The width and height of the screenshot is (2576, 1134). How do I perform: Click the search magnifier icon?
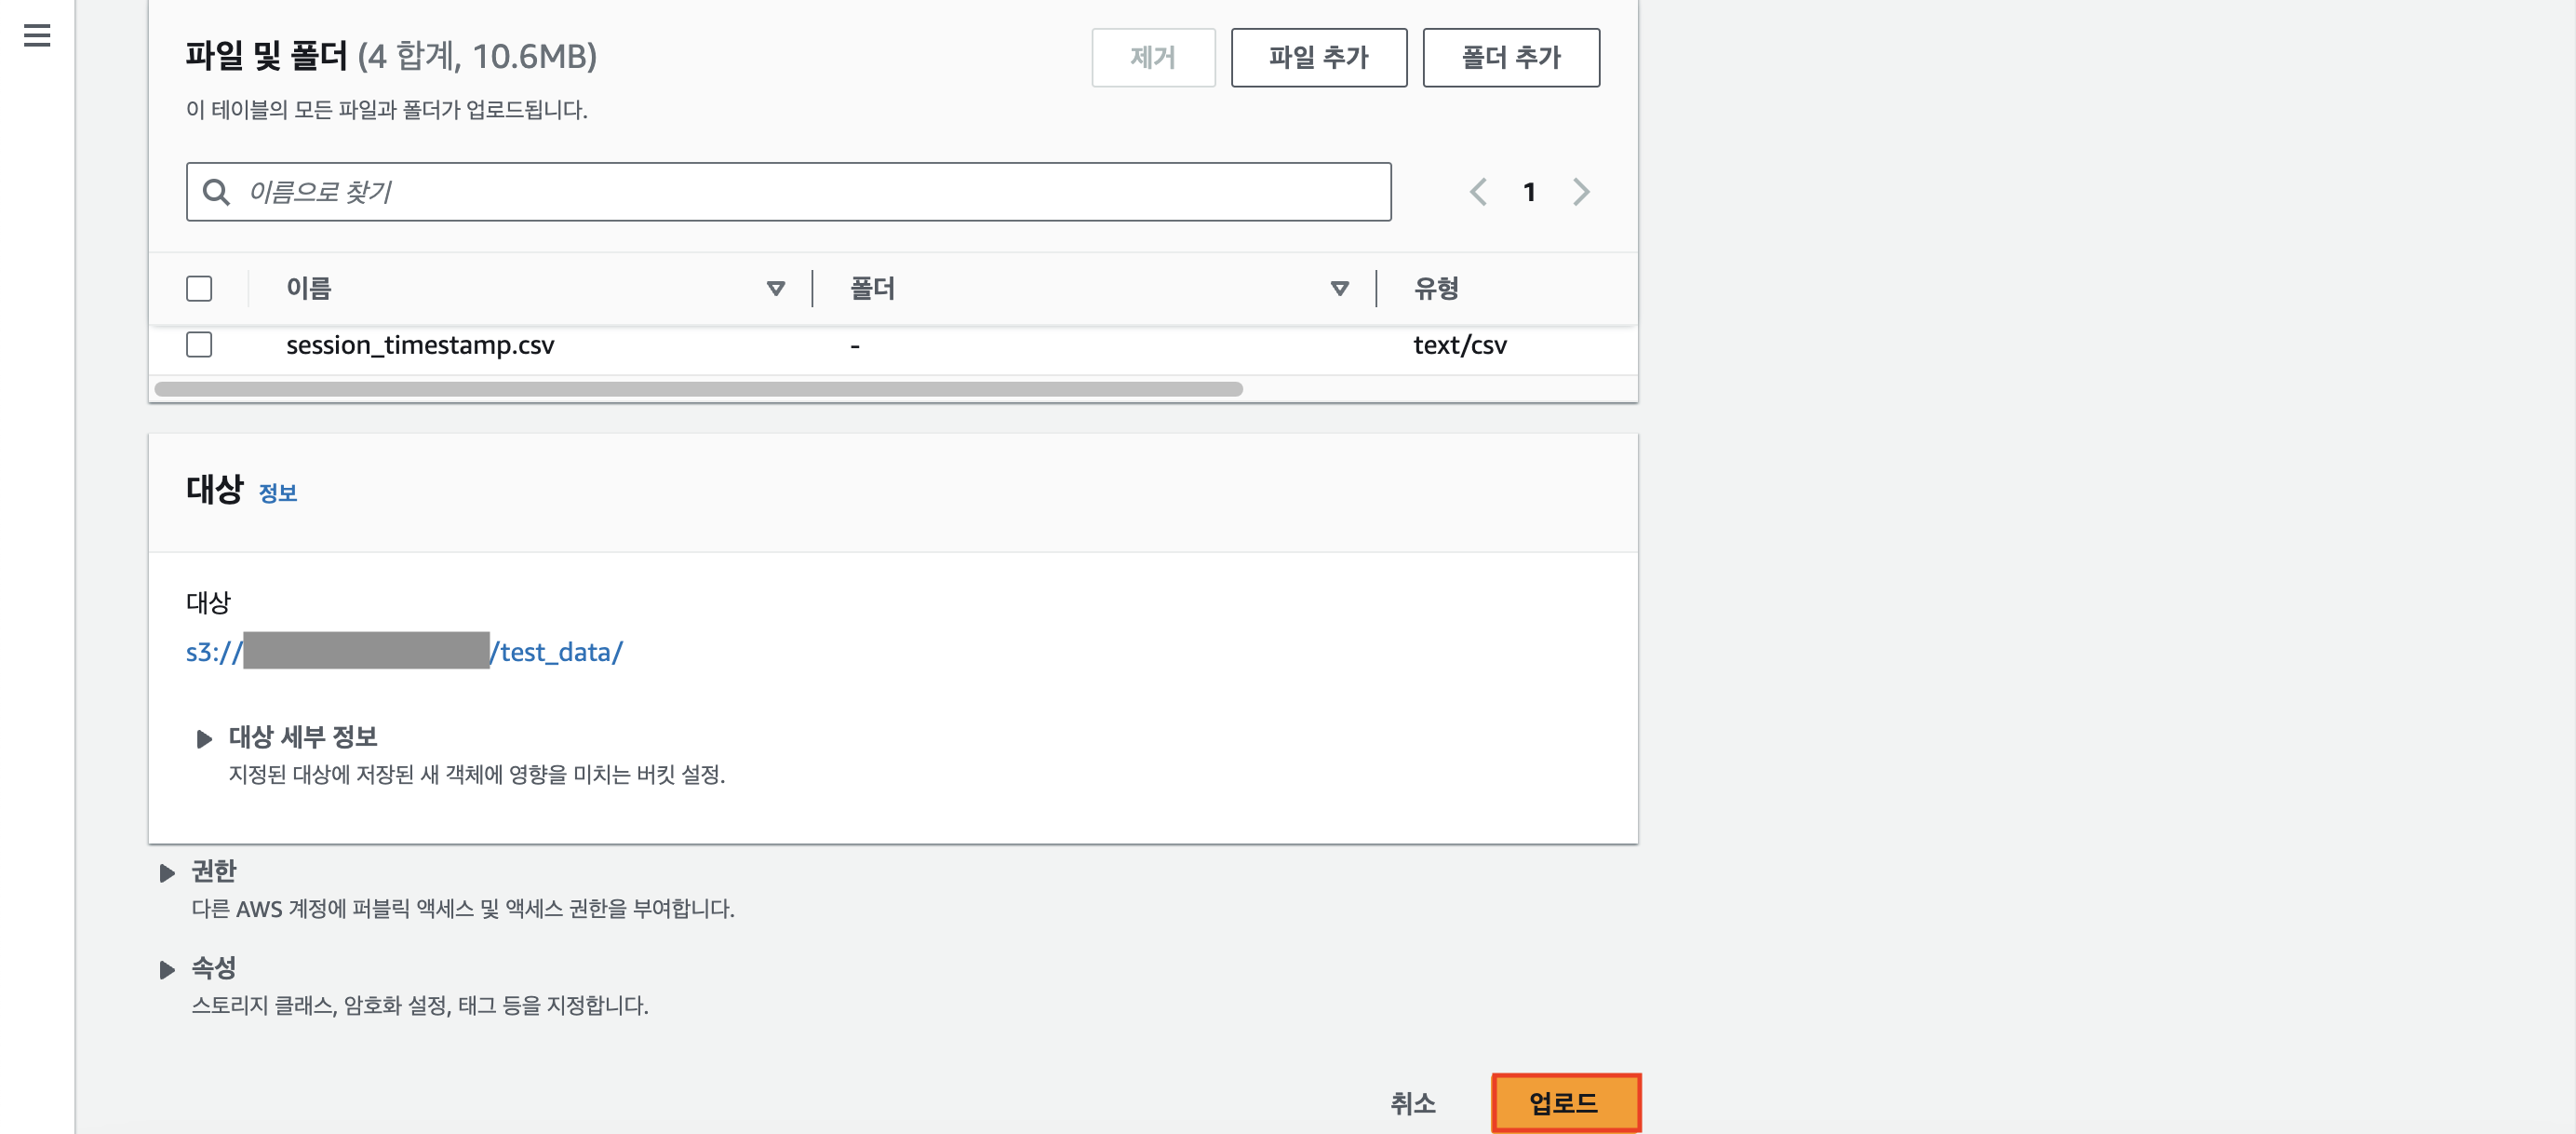tap(216, 192)
